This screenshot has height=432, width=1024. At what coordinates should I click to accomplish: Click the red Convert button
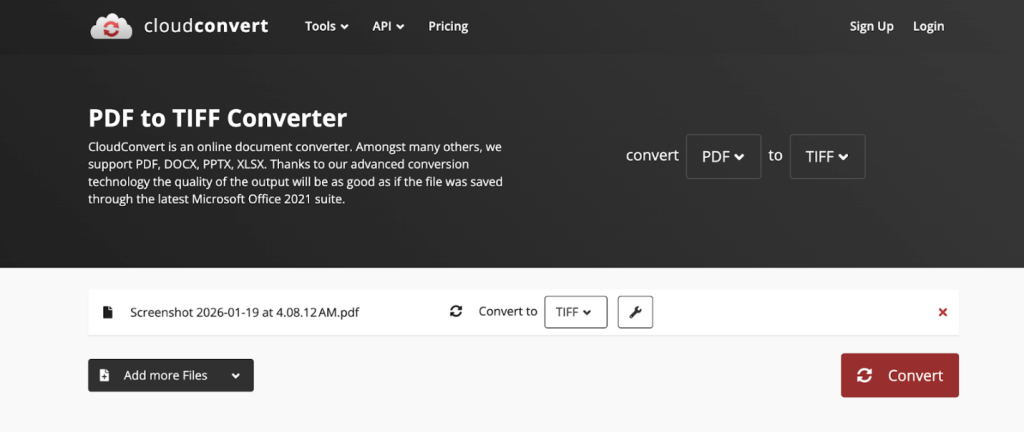pyautogui.click(x=899, y=375)
